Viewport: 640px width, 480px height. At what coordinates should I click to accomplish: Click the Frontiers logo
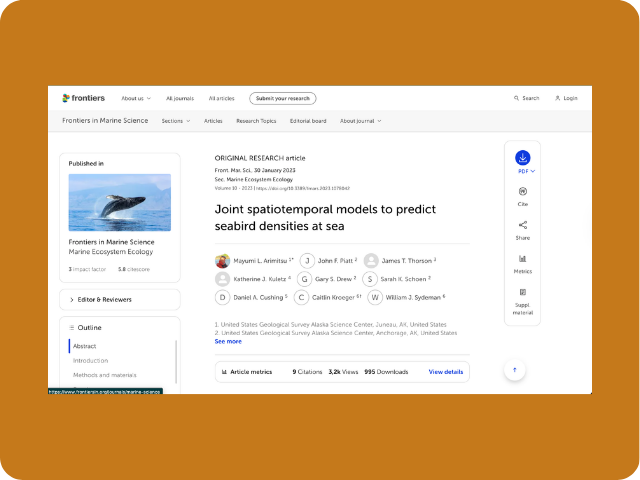(x=84, y=98)
